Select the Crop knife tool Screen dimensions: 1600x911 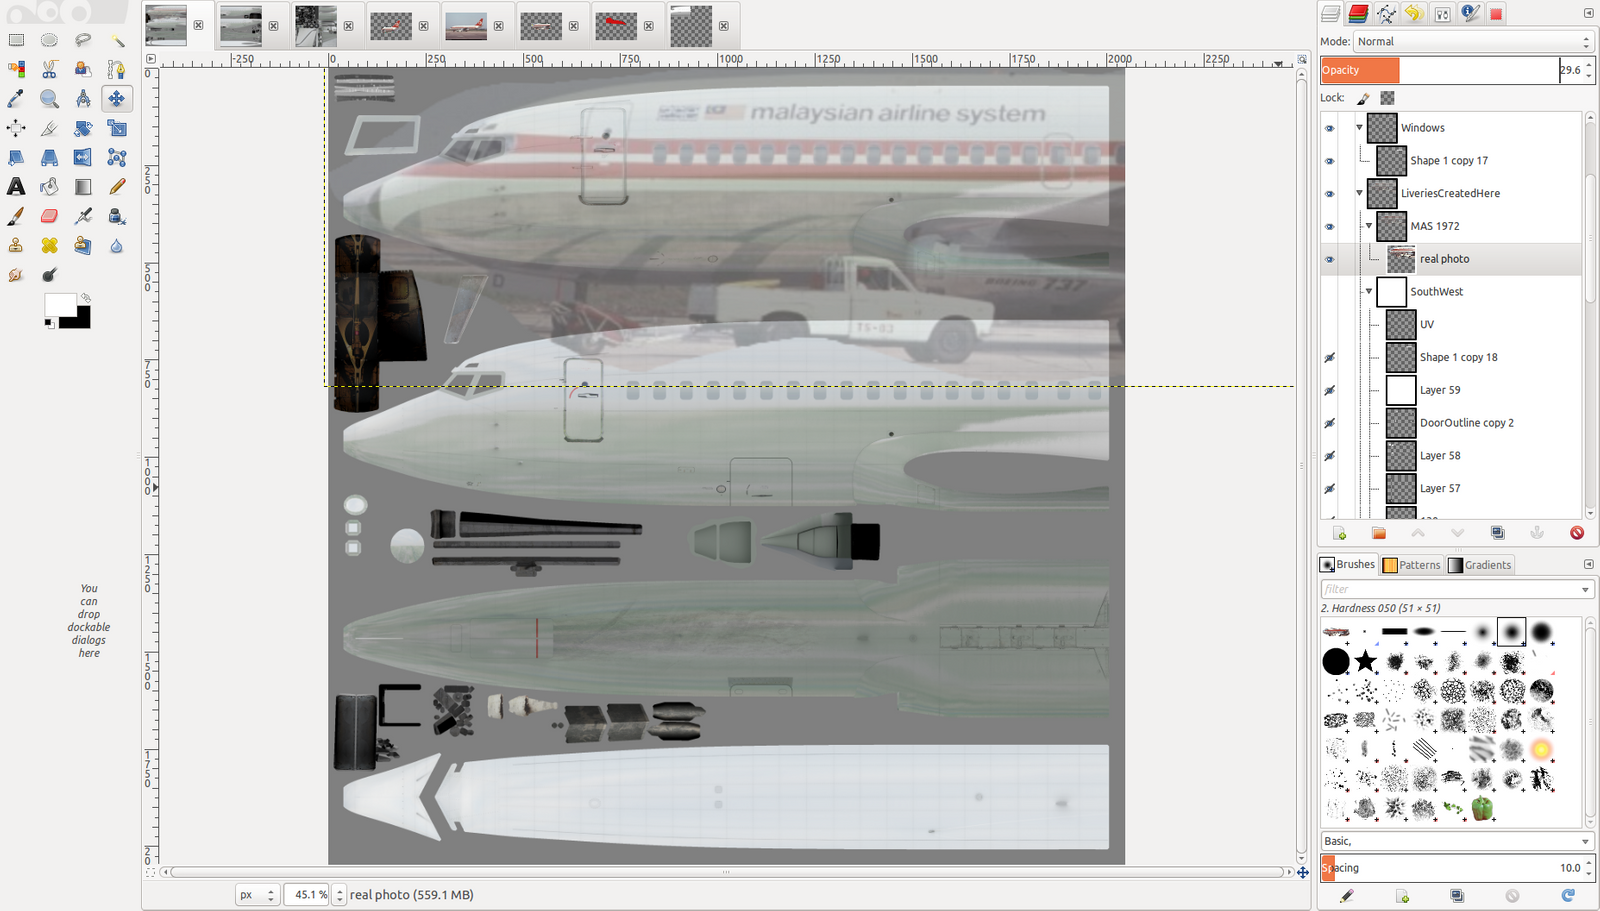pos(49,128)
